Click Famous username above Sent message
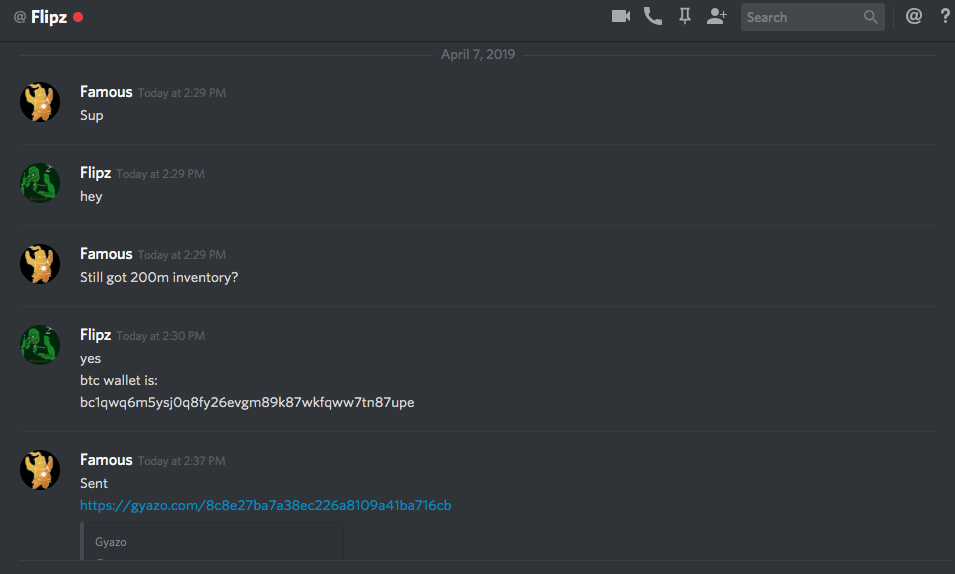This screenshot has width=955, height=574. [106, 460]
